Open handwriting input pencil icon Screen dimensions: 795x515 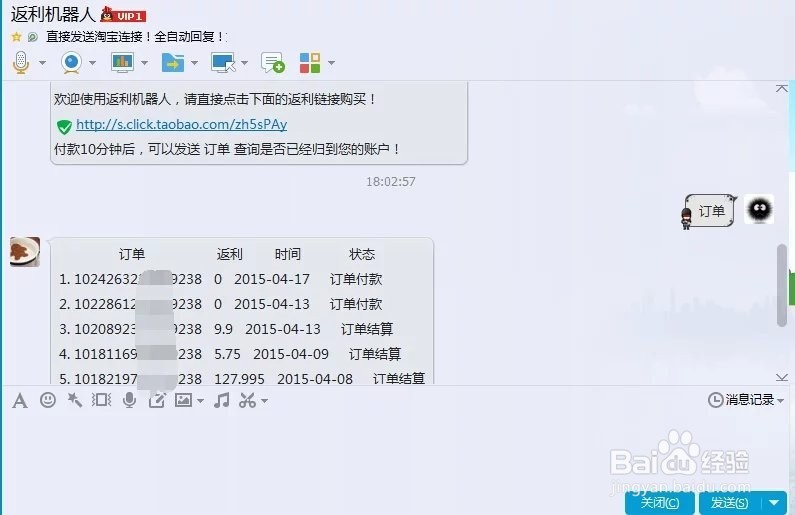(x=157, y=400)
